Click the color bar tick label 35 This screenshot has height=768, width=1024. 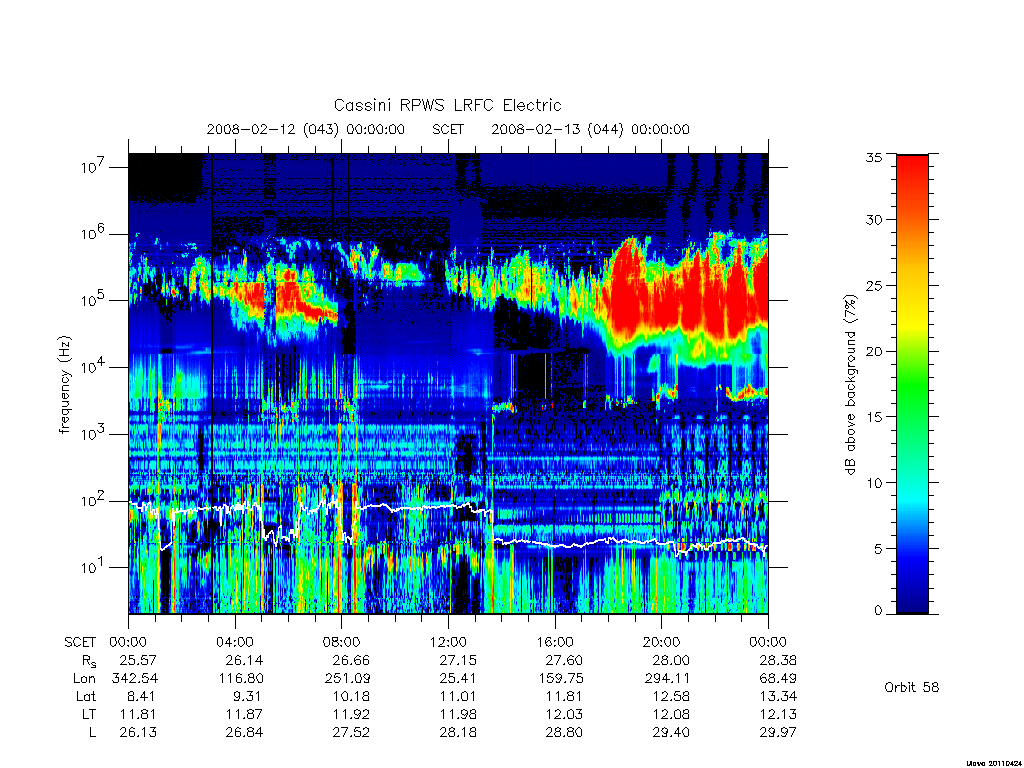point(873,157)
